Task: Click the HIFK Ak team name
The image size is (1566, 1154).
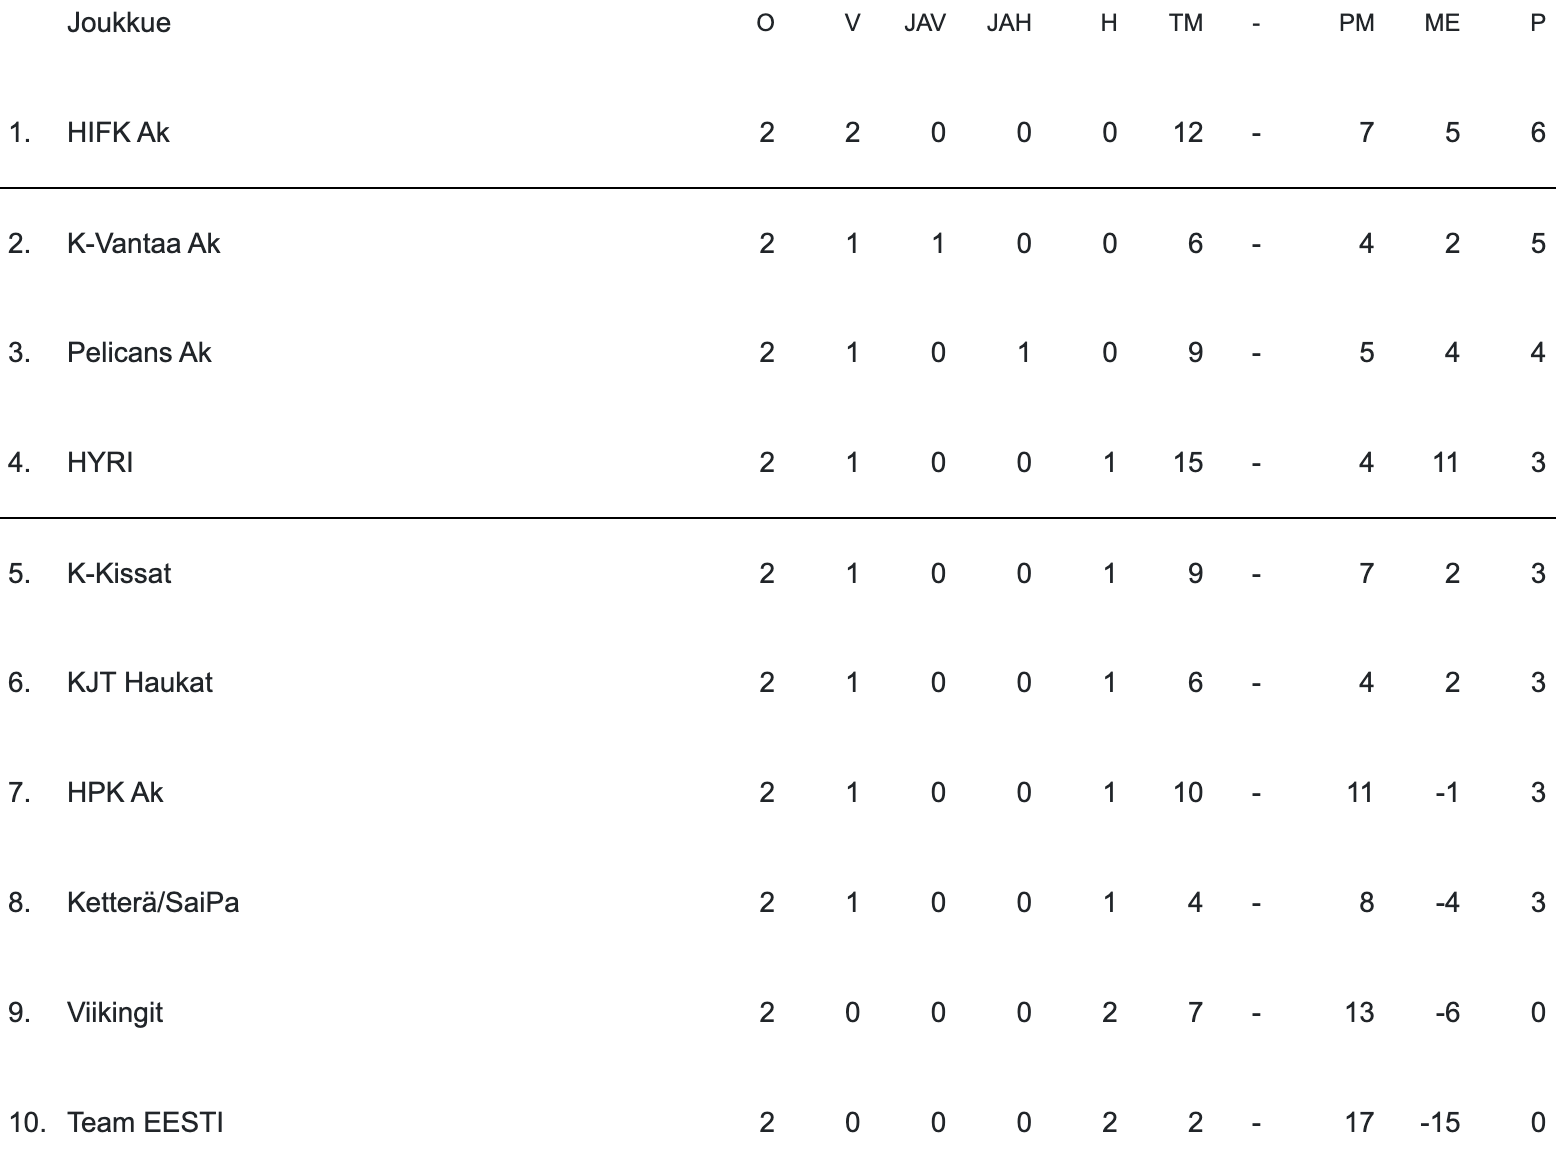Action: click(118, 132)
